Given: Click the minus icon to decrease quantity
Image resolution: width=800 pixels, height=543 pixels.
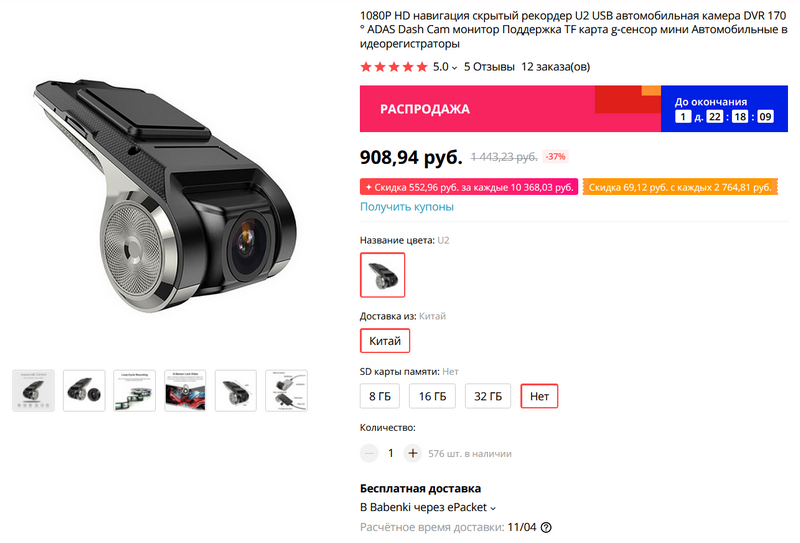Looking at the screenshot, I should [x=369, y=453].
